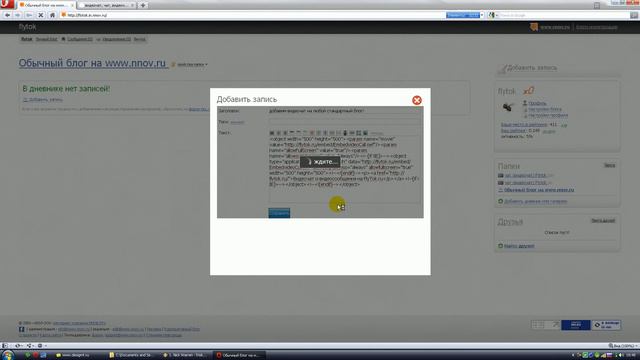
Task: Click the browser zoom control in status bar
Action: point(623,346)
